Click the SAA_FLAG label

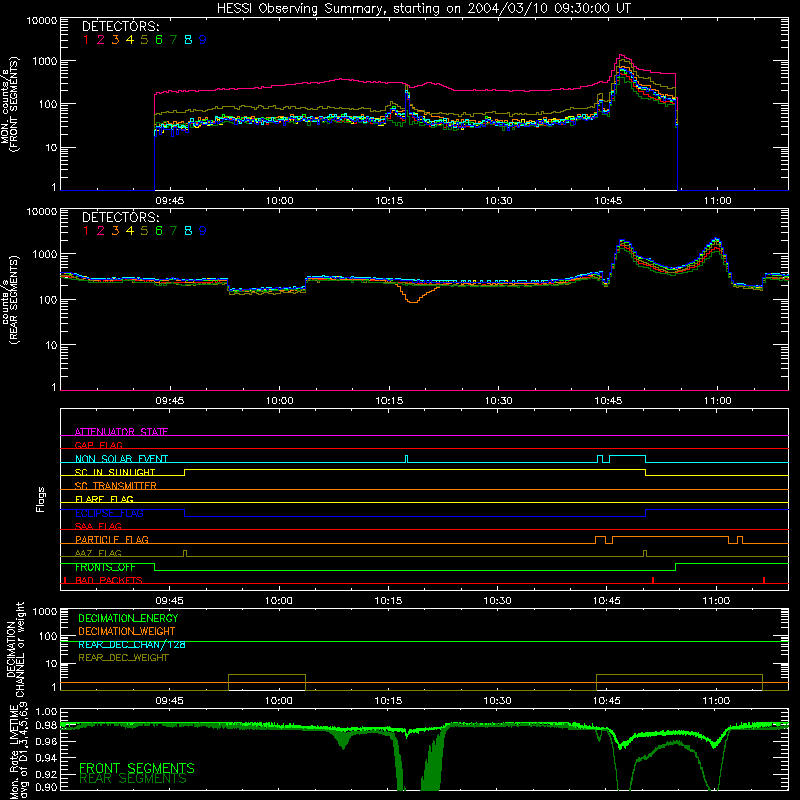coord(98,526)
